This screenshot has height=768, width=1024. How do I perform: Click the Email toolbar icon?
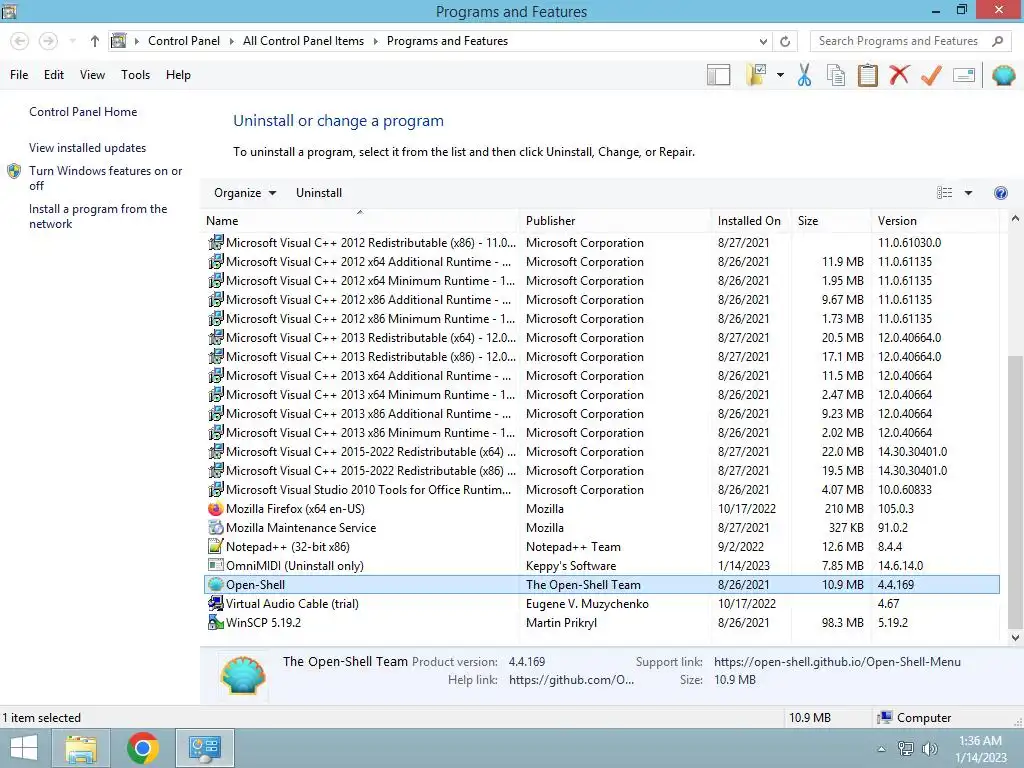[x=964, y=75]
